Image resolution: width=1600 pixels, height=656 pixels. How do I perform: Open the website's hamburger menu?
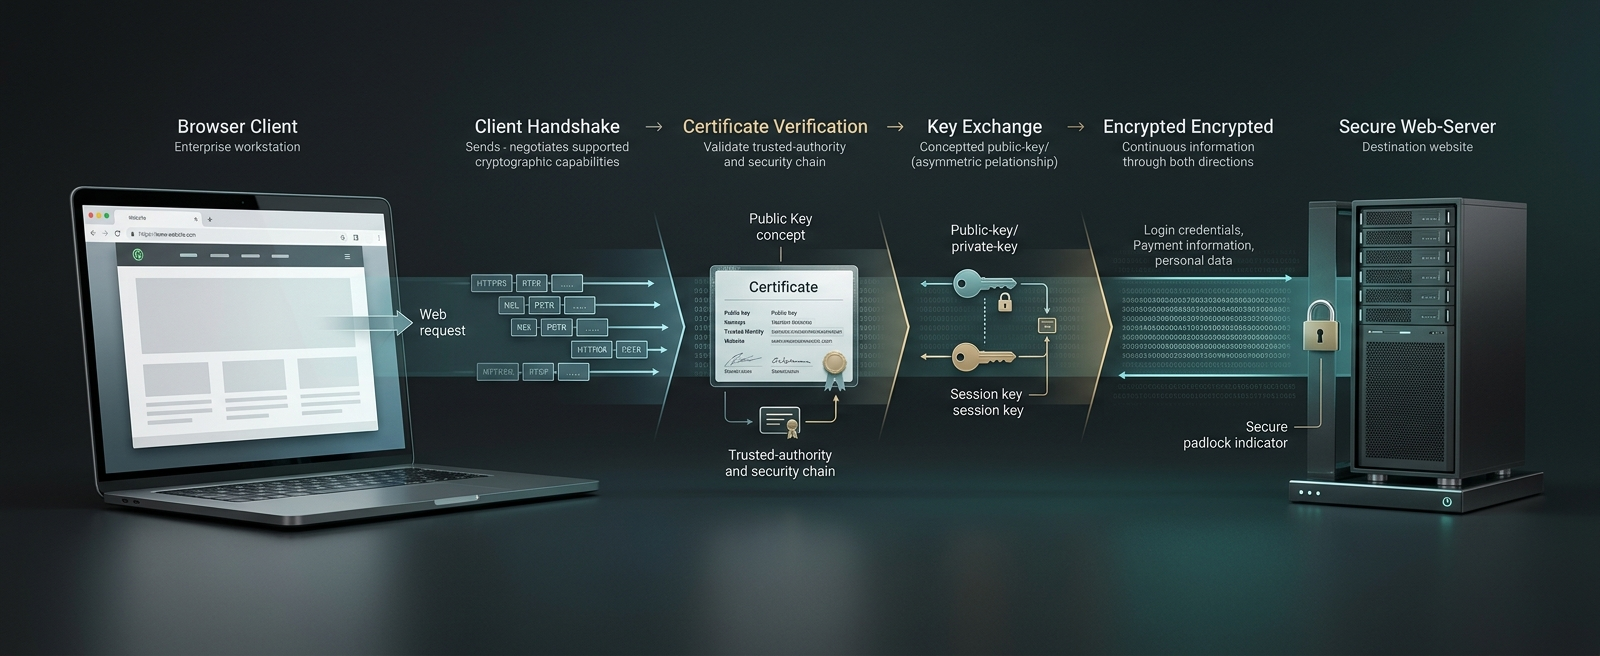(347, 256)
